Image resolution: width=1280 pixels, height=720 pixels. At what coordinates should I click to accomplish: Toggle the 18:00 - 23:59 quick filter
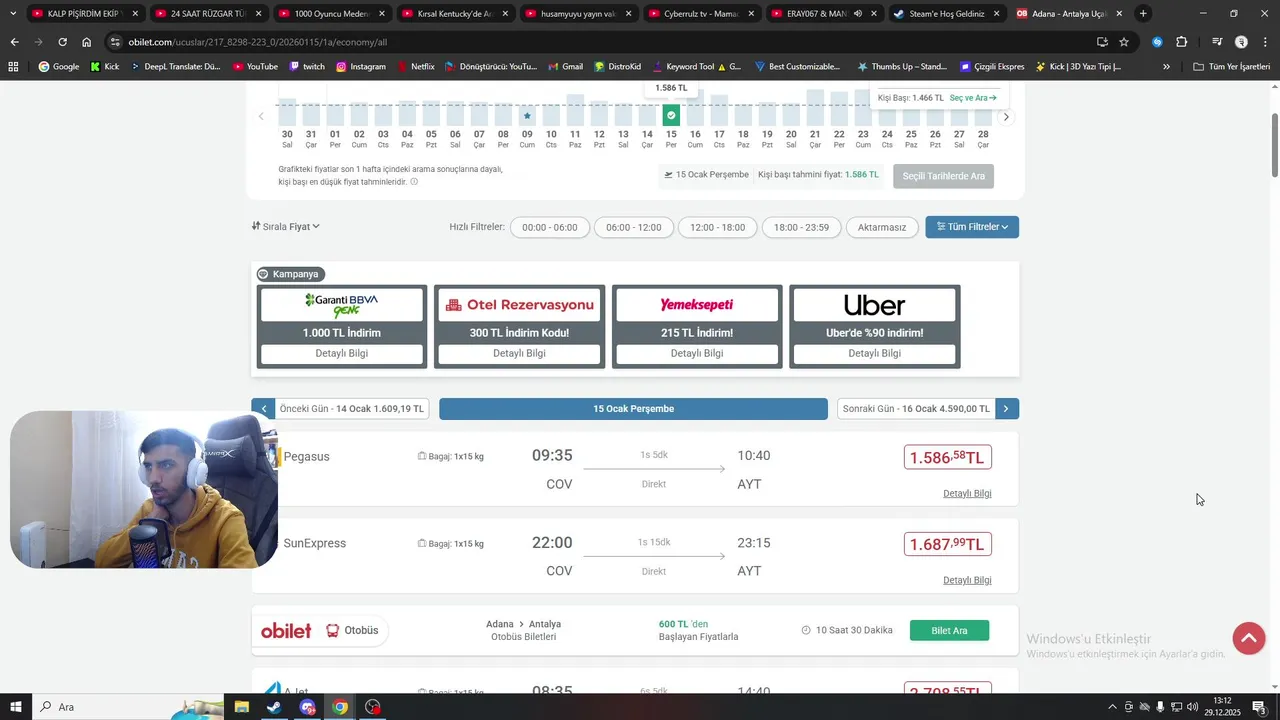tap(801, 227)
